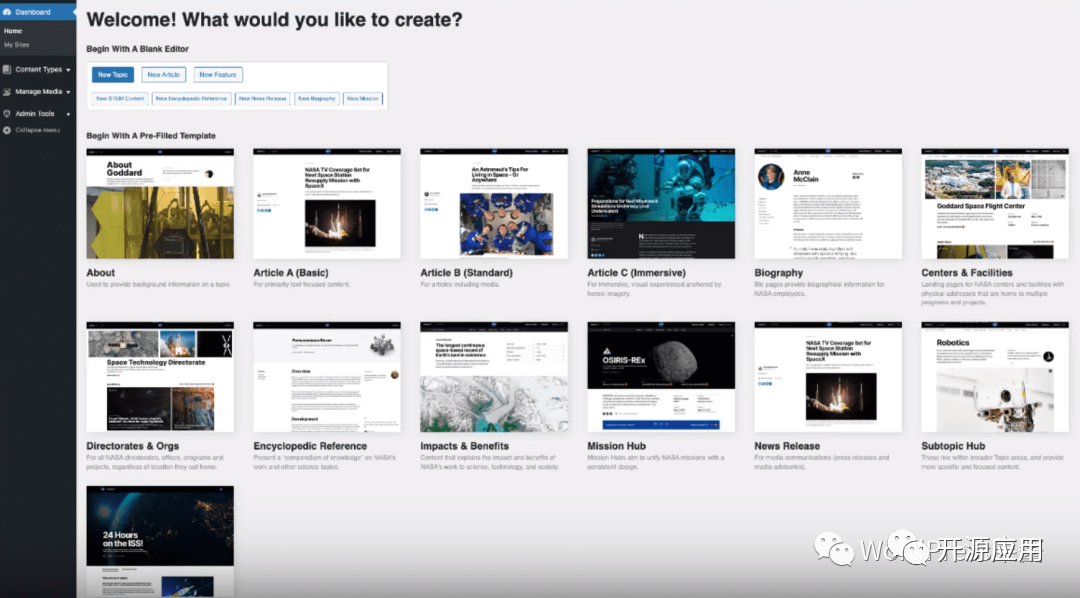Click the Collapse menu arrow icon
1080x598 pixels.
(8, 130)
